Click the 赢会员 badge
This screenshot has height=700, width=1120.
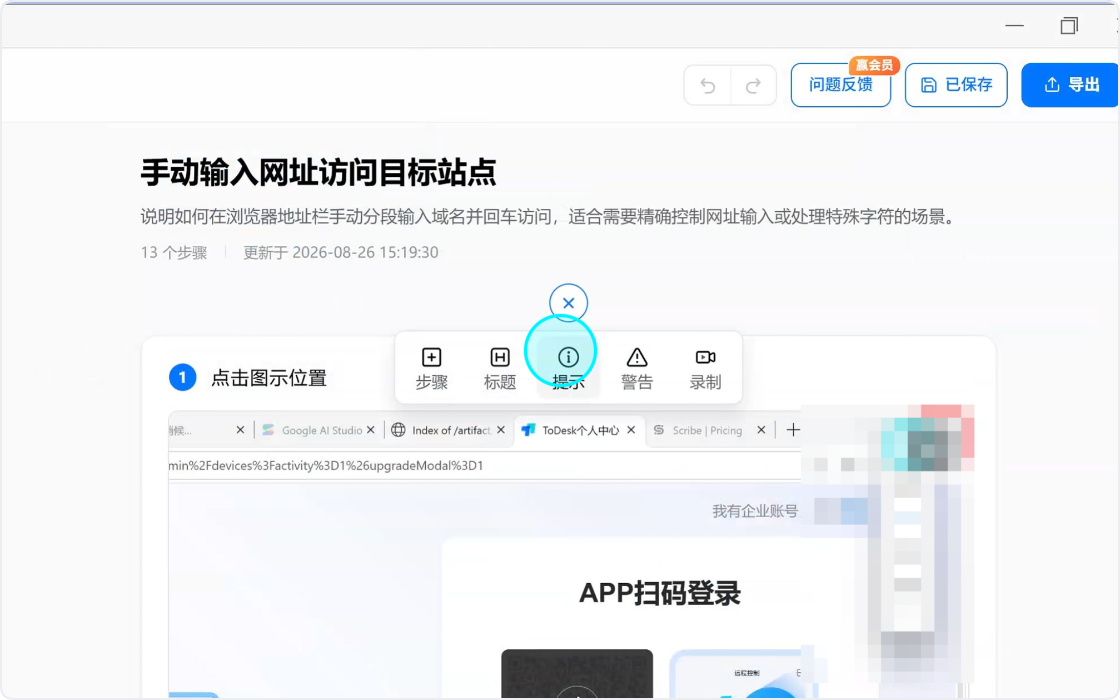point(874,65)
